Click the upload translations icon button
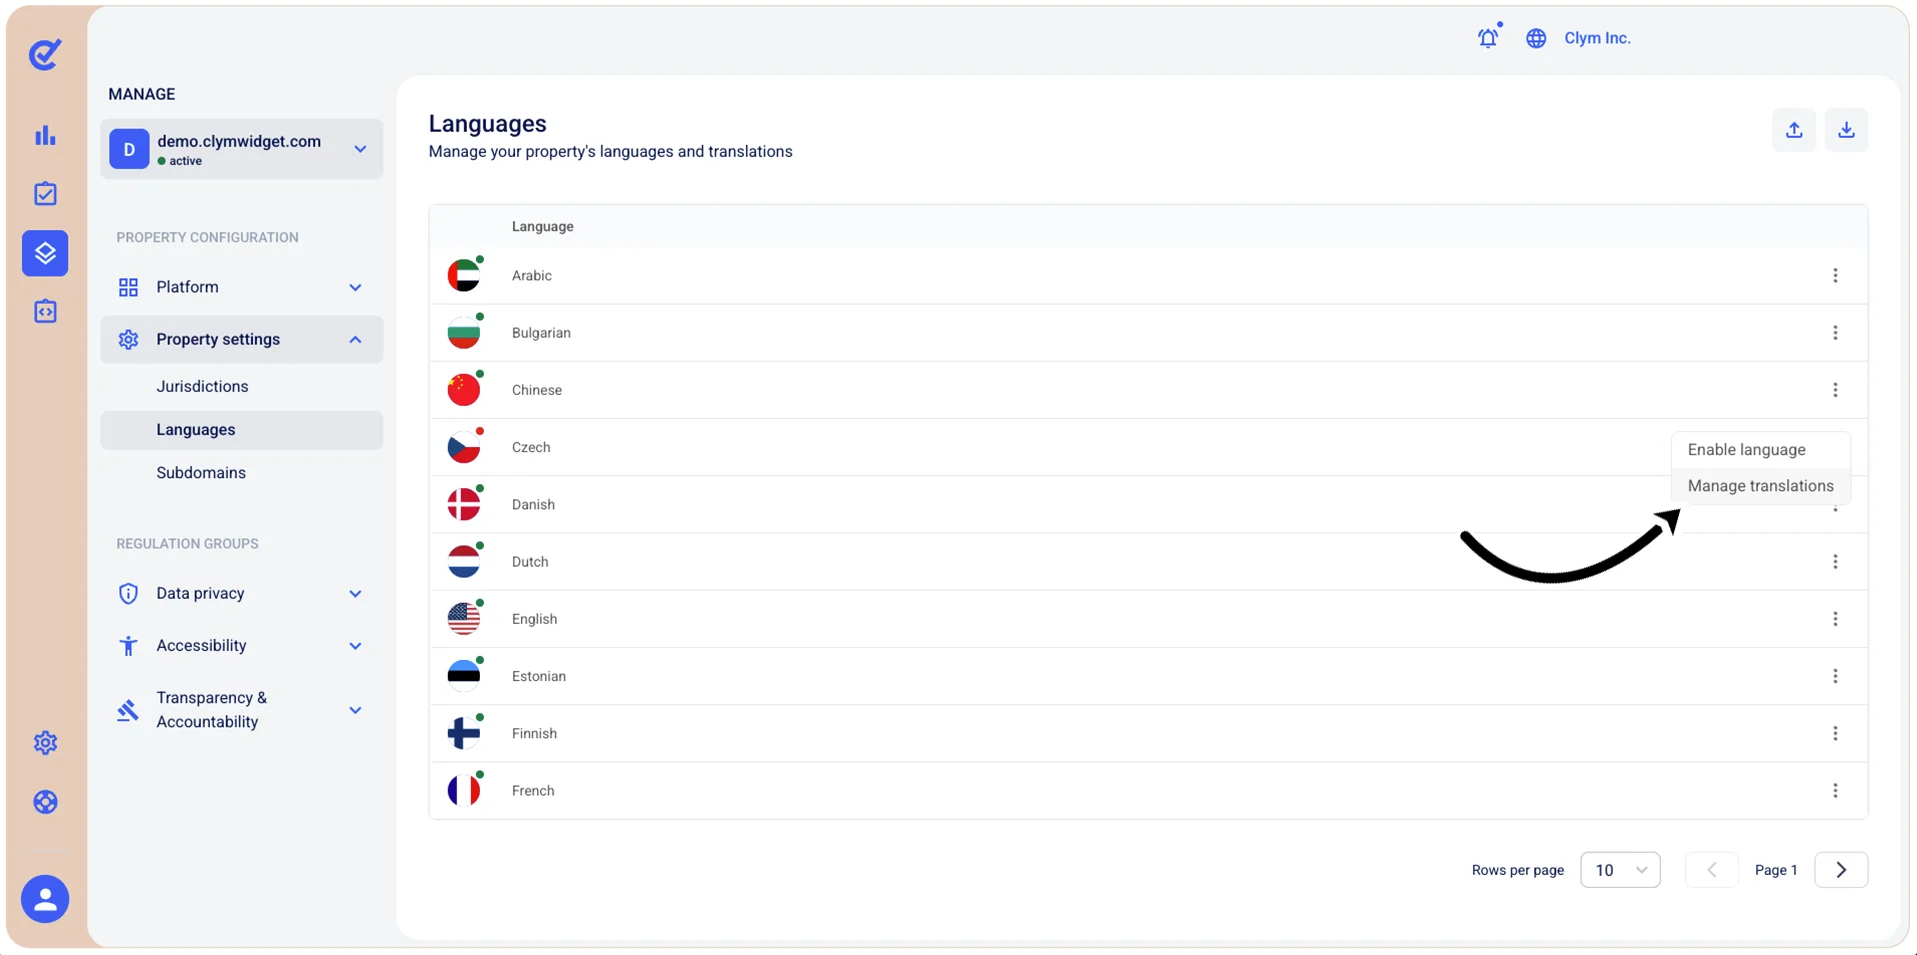 [x=1794, y=130]
